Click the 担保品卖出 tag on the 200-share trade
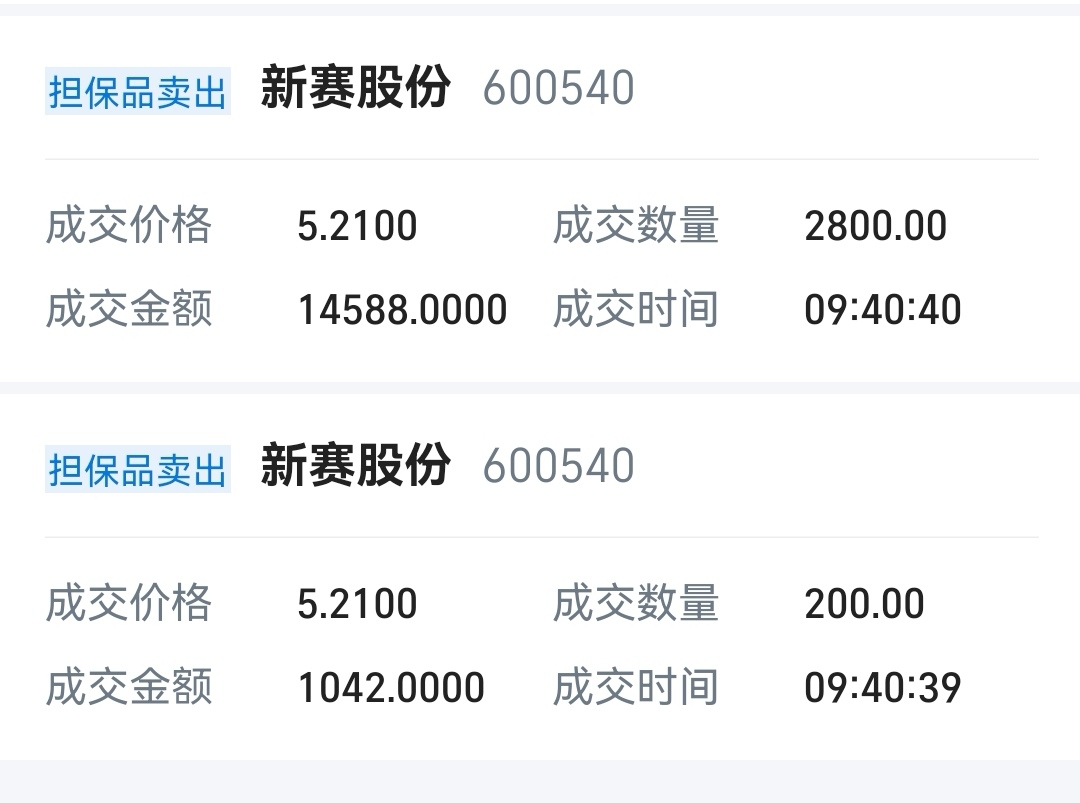Image resolution: width=1080 pixels, height=803 pixels. click(138, 470)
